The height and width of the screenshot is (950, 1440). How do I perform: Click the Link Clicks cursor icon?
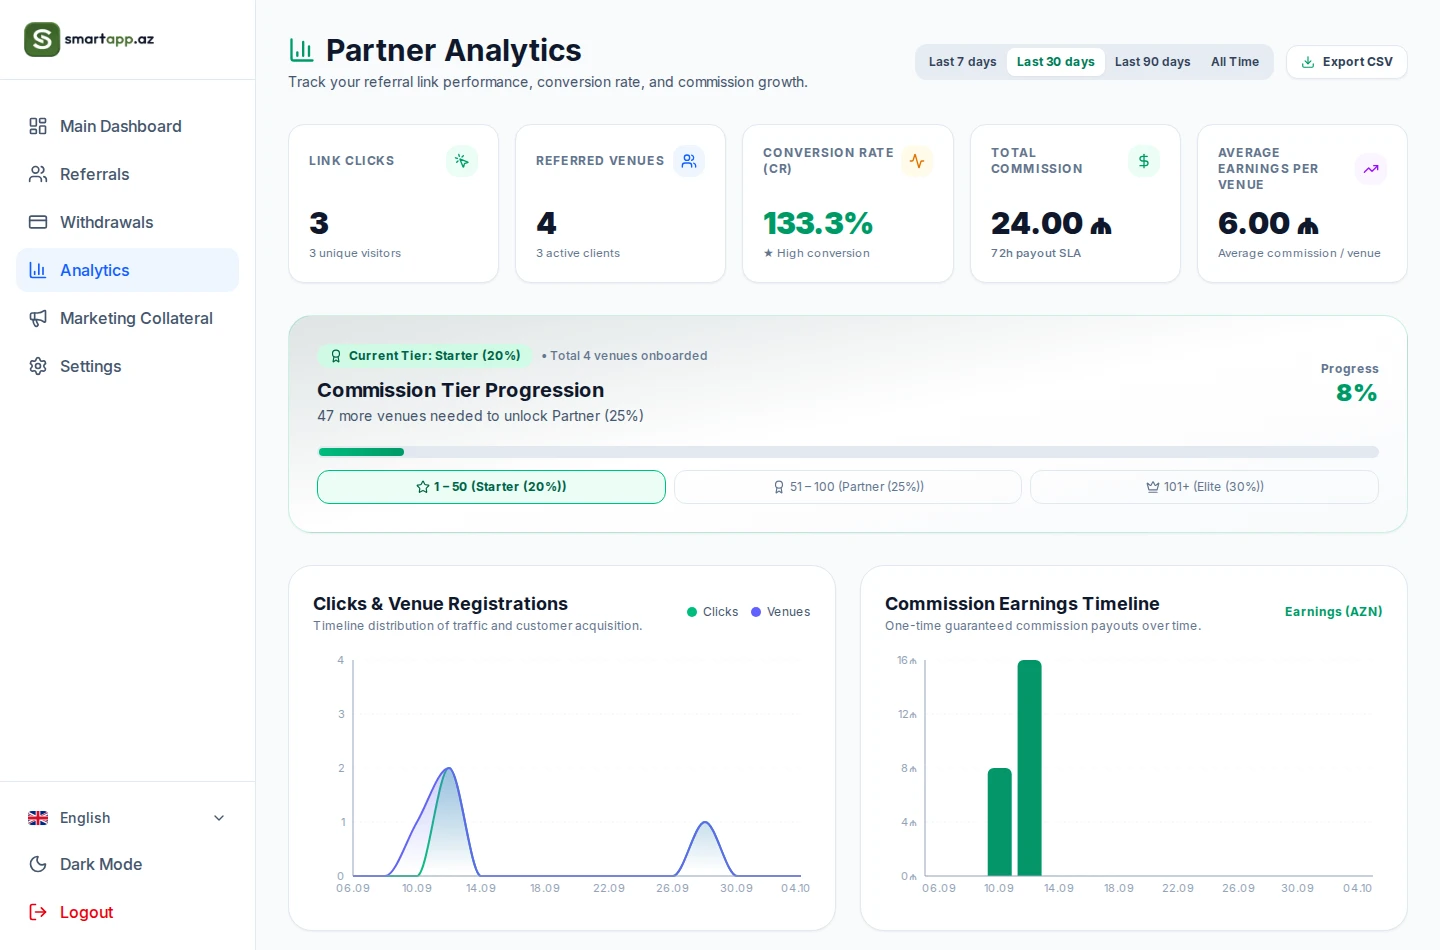point(462,161)
